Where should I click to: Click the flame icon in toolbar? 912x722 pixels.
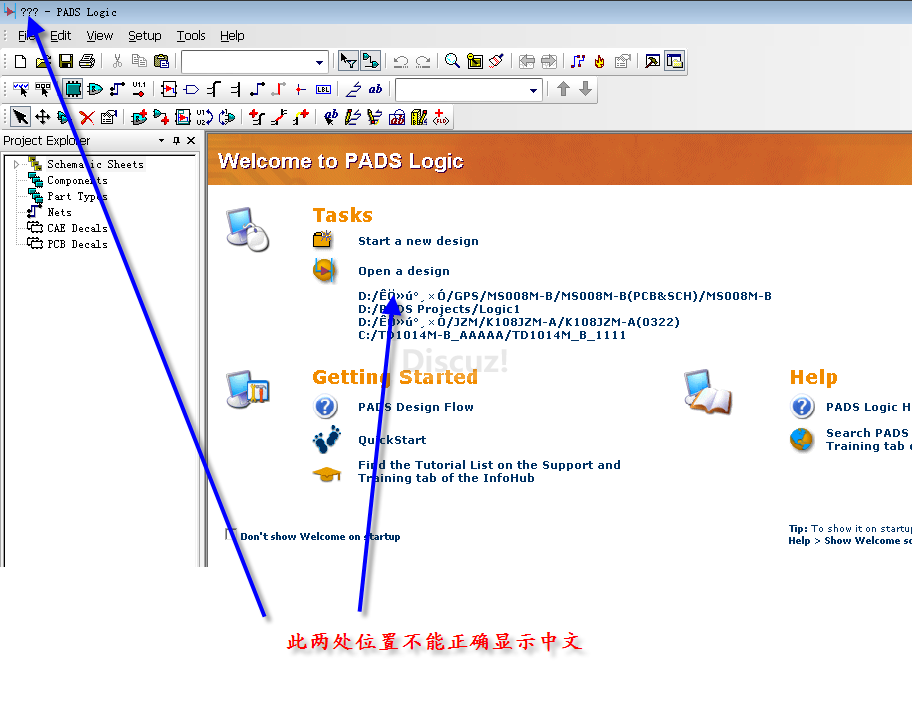(x=600, y=61)
